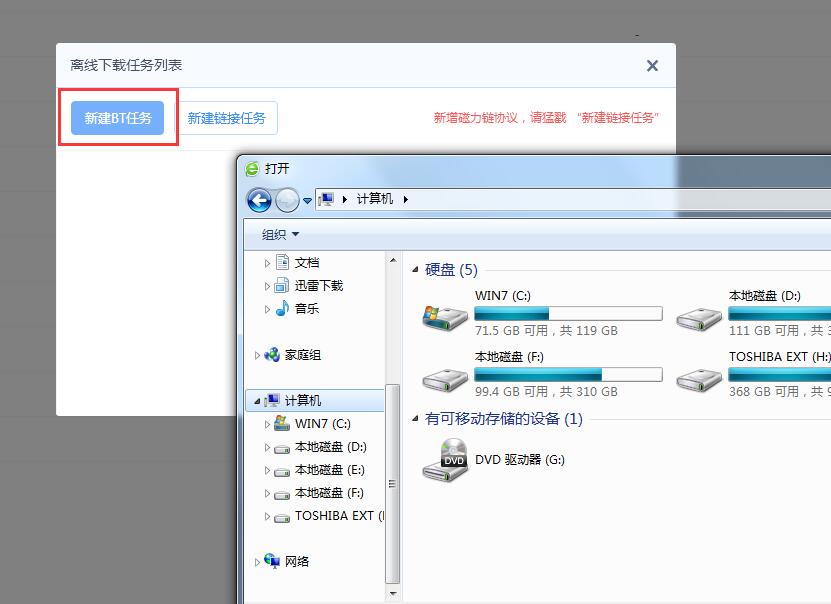Click the 网络 icon in navigation pane
The width and height of the screenshot is (831, 604).
point(272,561)
